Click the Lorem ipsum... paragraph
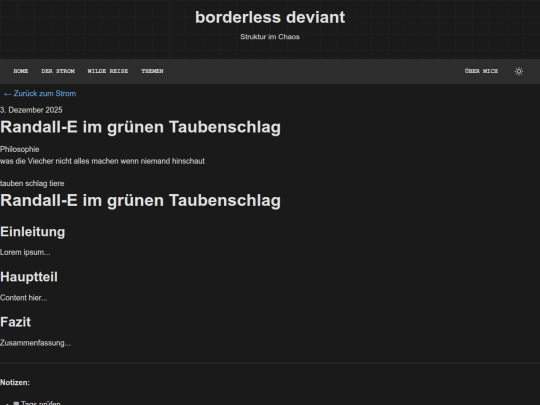Screen dimensions: 540x405 pos(25,252)
